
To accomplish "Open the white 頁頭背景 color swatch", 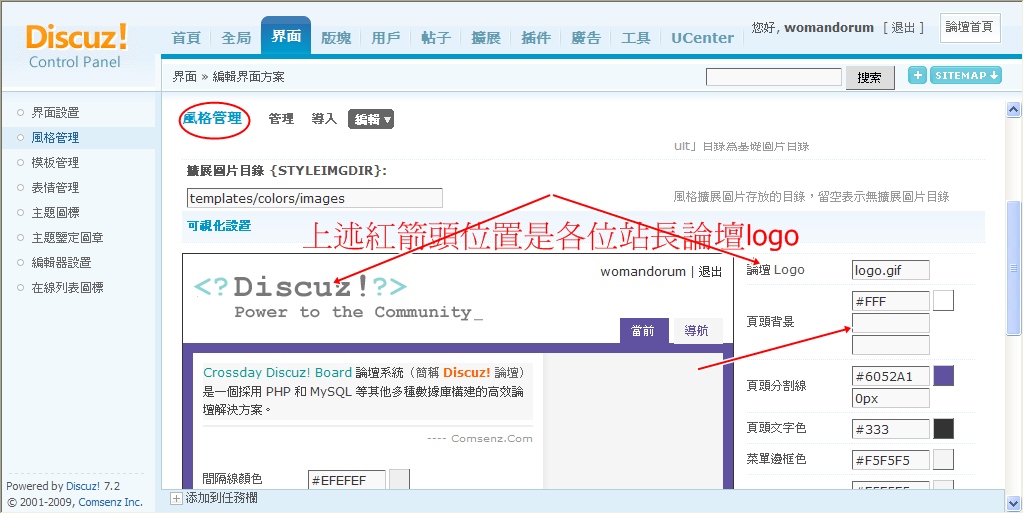I will pyautogui.click(x=944, y=300).
